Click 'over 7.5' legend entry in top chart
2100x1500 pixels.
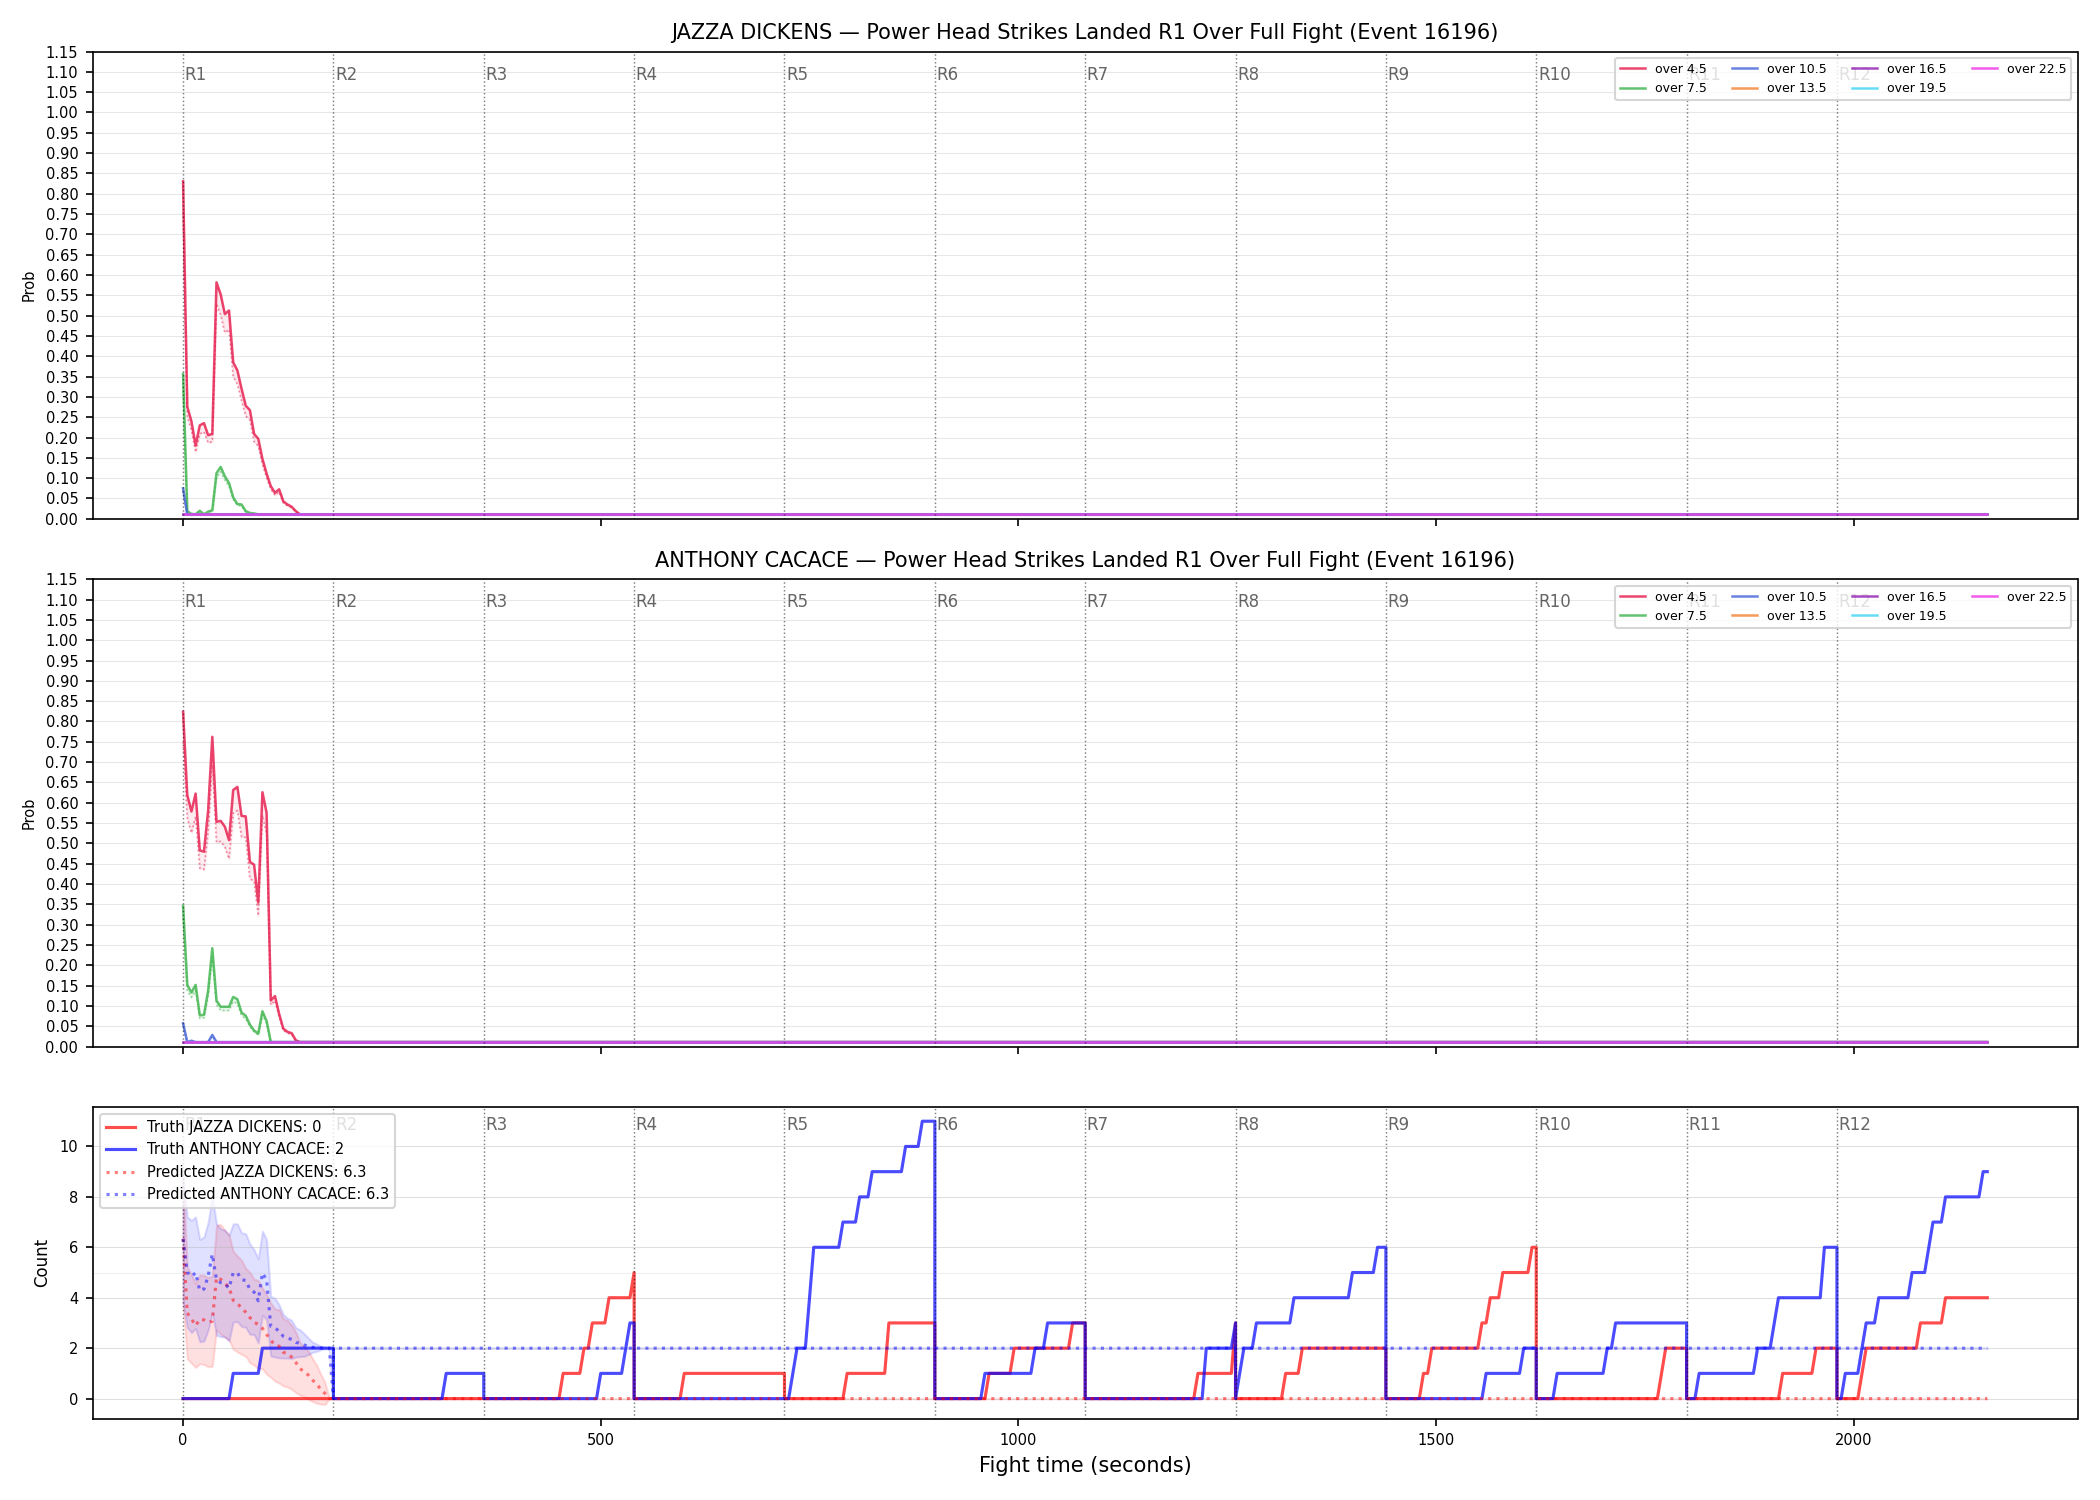1663,88
